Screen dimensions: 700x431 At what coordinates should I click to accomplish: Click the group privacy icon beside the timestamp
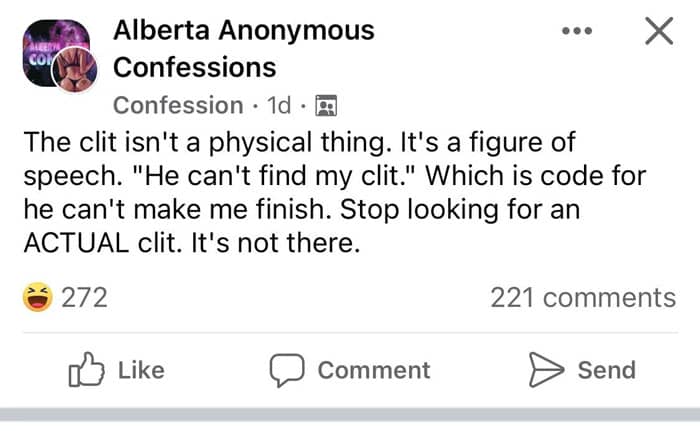pyautogui.click(x=326, y=105)
